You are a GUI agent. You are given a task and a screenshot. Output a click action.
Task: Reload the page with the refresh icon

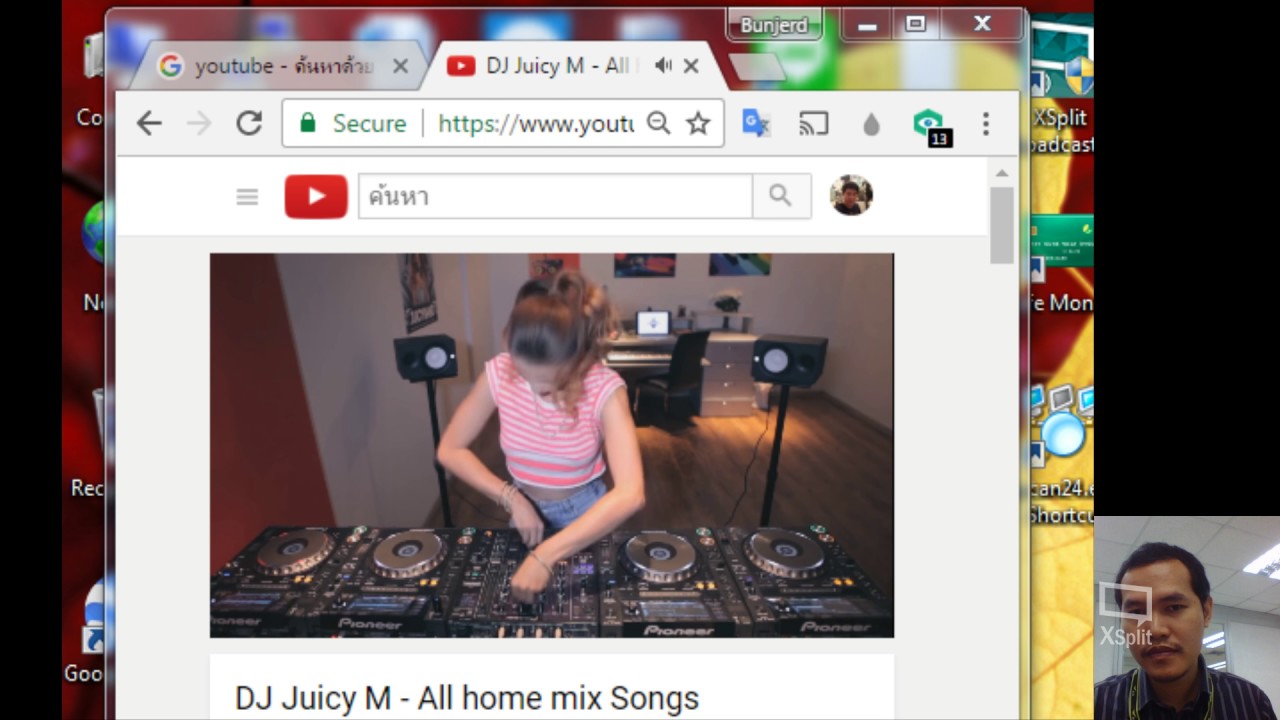(249, 123)
